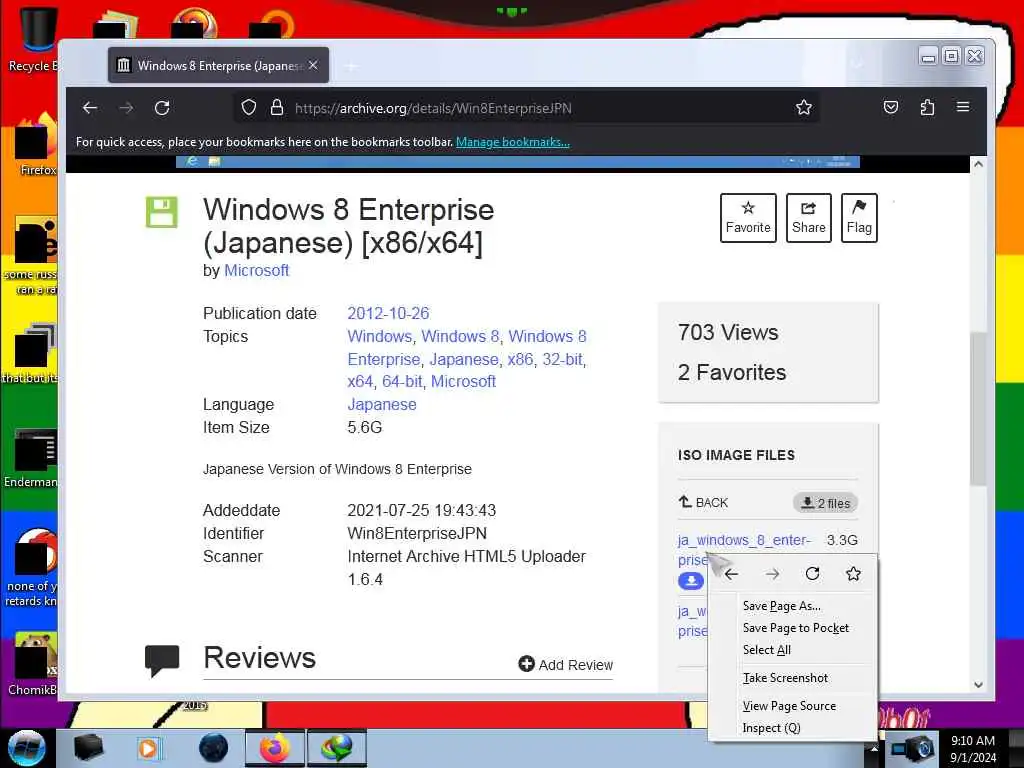This screenshot has height=768, width=1024.
Task: Click the vertical scrollbar thumb
Action: 978,409
